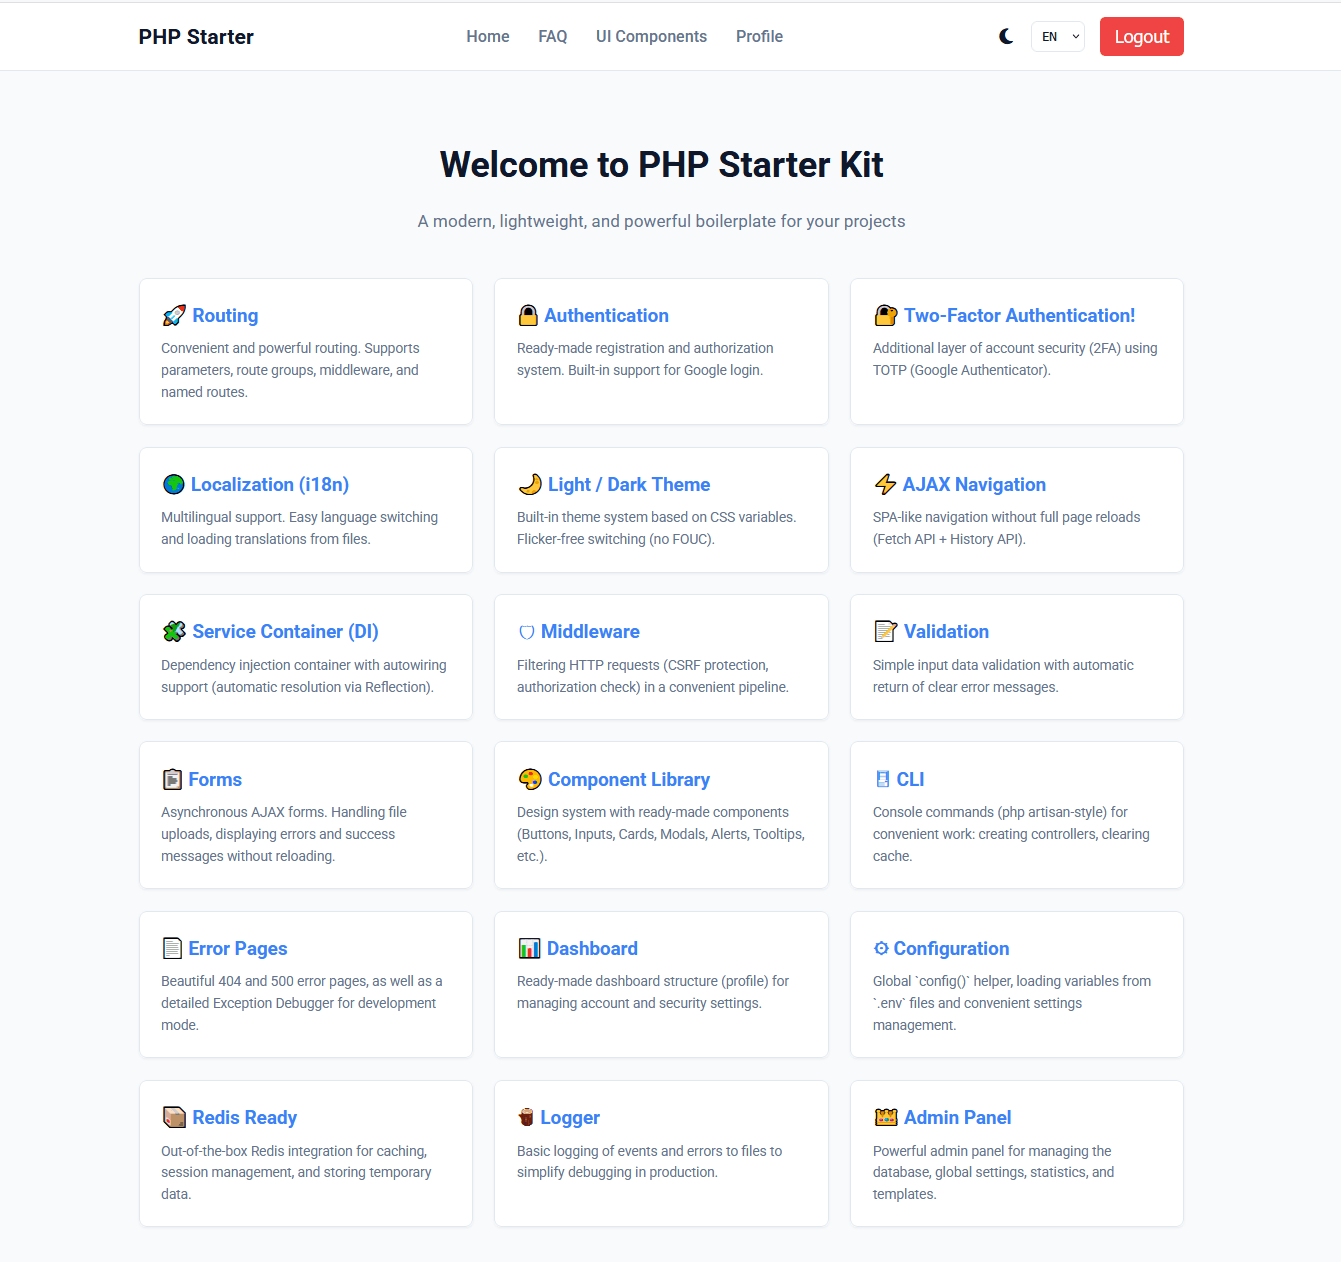Click the gear icon beside Configuration
1341x1262 pixels.
881,949
